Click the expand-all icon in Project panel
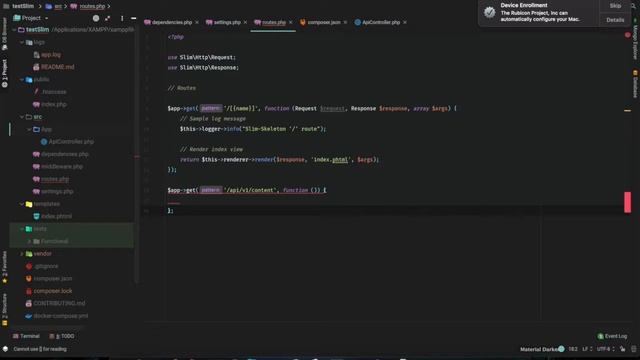The height and width of the screenshot is (360, 640). pyautogui.click(x=107, y=18)
